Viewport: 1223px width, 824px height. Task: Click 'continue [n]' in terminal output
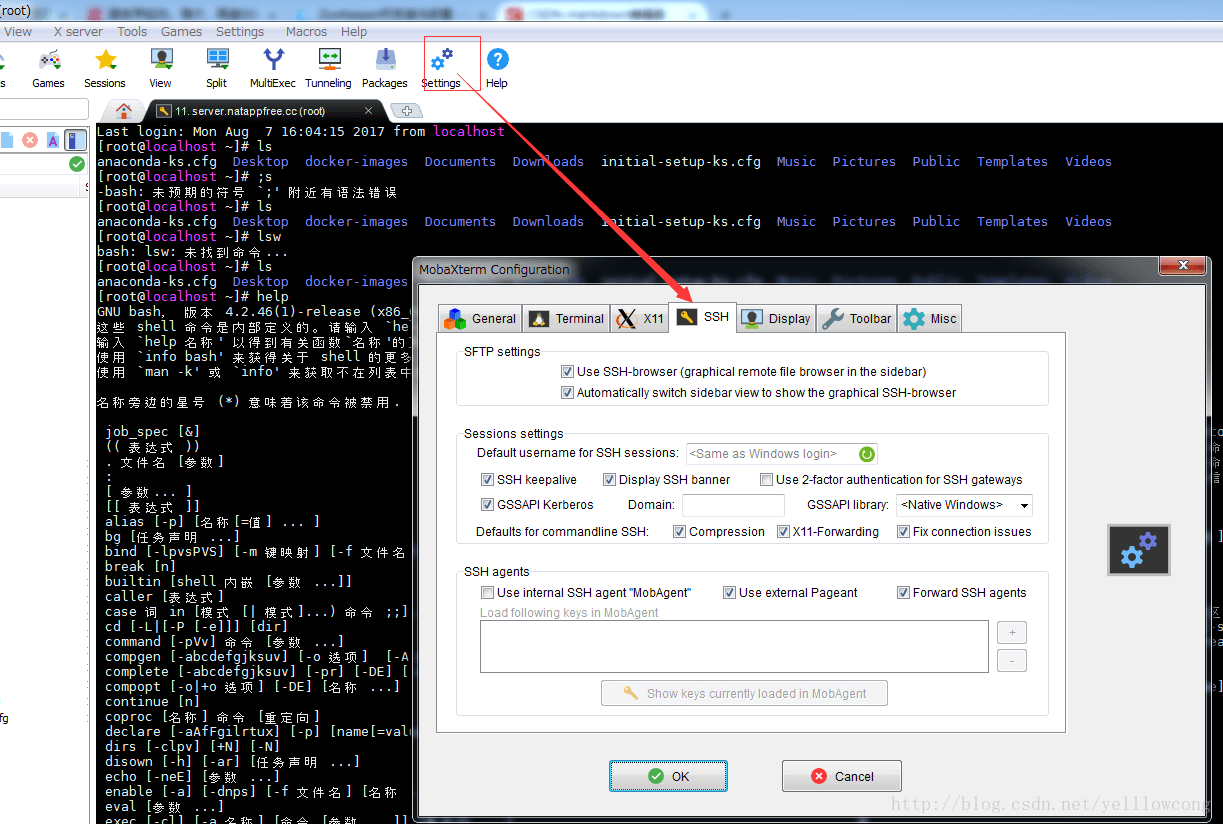(x=153, y=702)
